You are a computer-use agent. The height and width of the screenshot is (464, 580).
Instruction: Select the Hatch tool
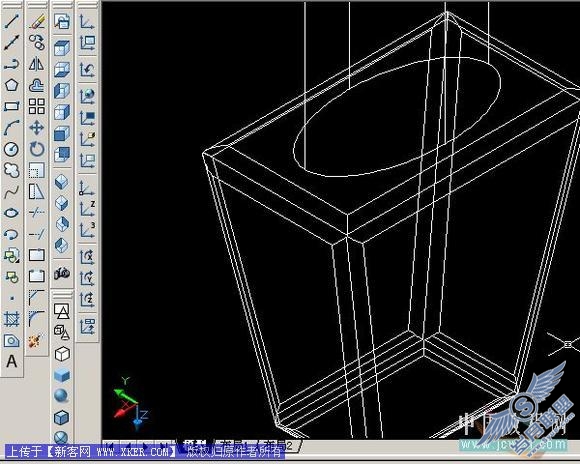[x=11, y=319]
